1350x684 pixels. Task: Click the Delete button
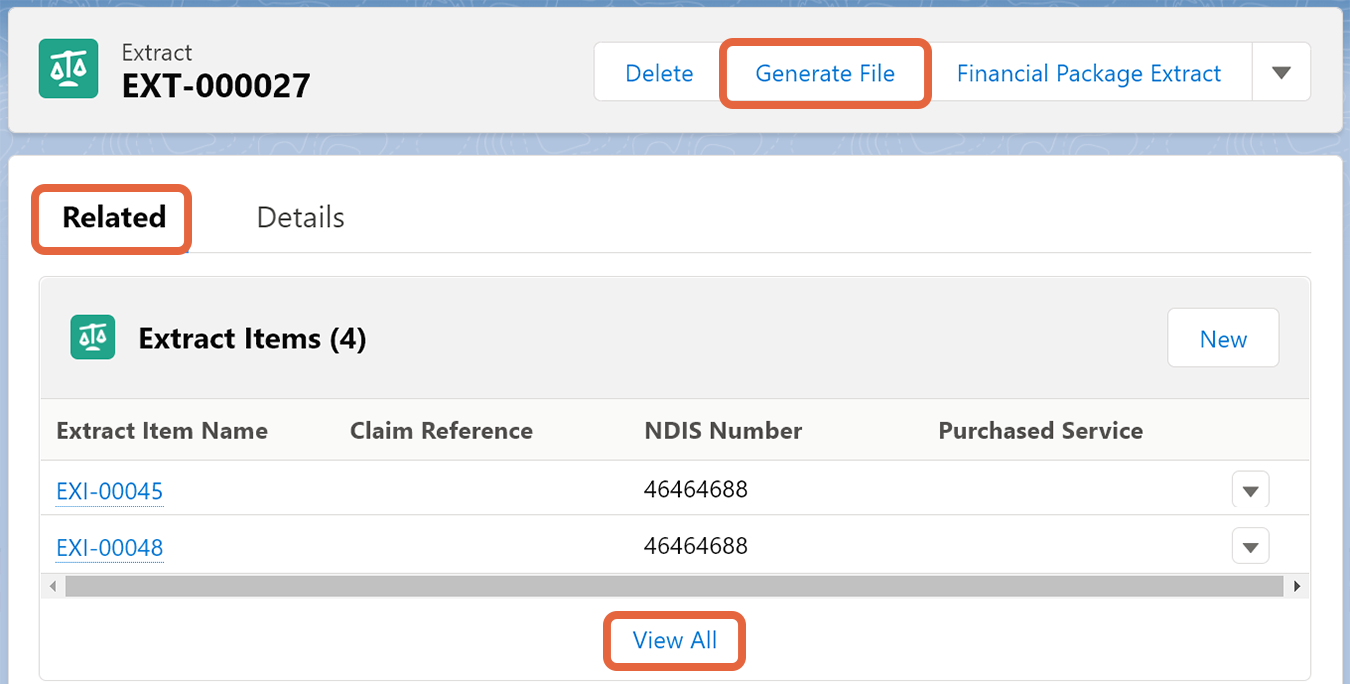click(x=659, y=73)
